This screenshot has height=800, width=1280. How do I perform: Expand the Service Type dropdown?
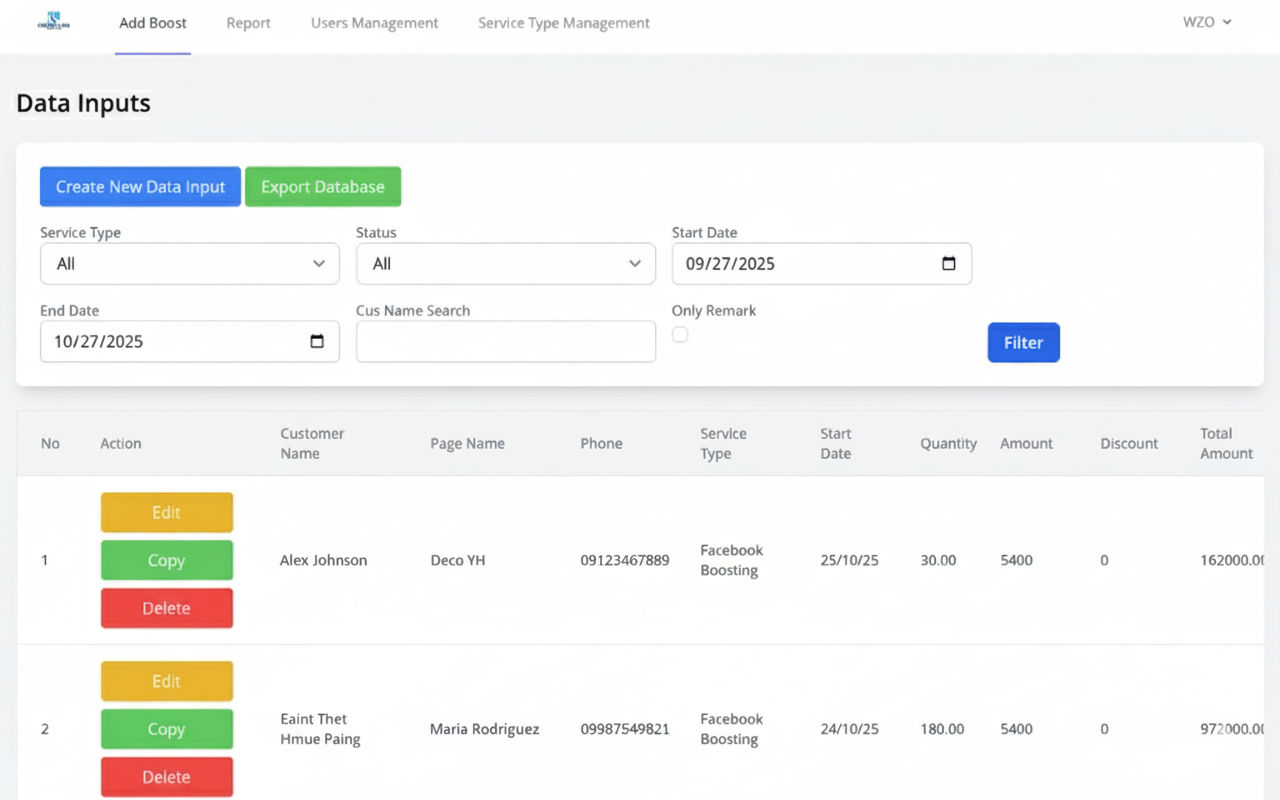[x=189, y=264]
